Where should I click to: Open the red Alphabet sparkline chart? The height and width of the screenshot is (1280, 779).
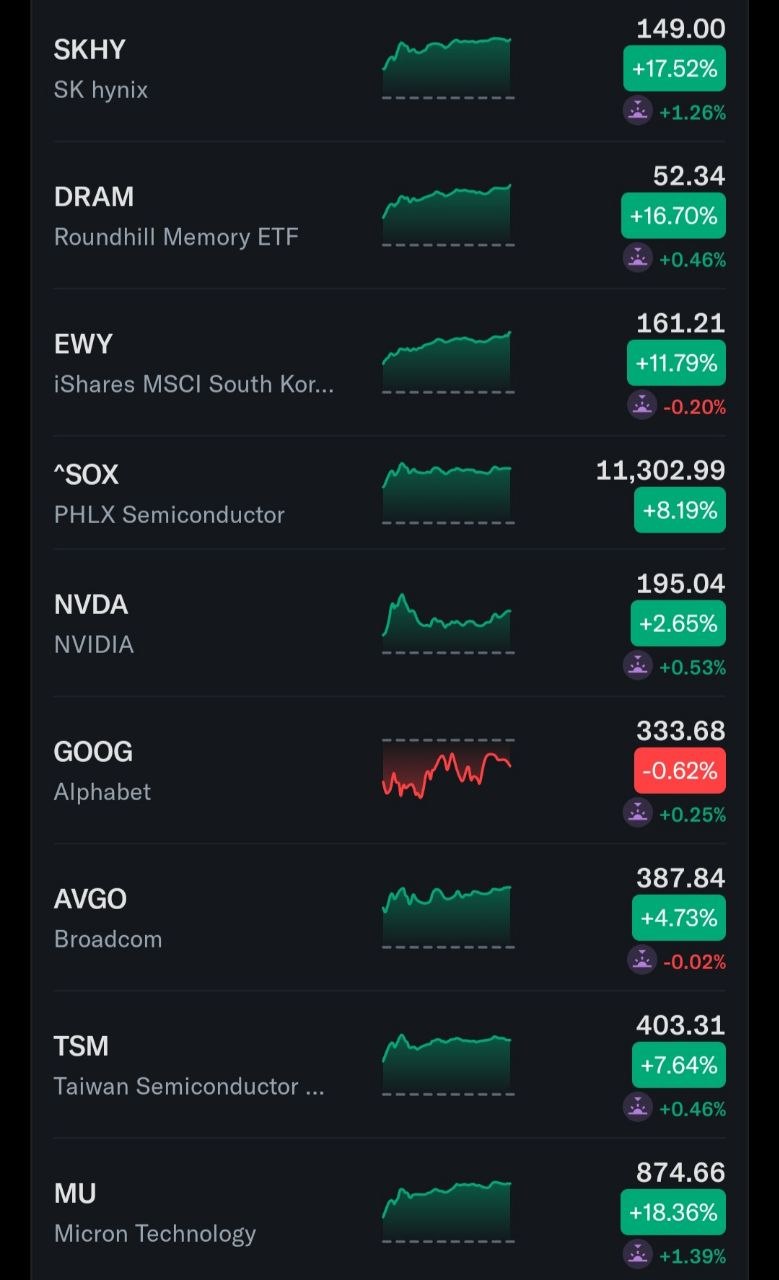(447, 770)
